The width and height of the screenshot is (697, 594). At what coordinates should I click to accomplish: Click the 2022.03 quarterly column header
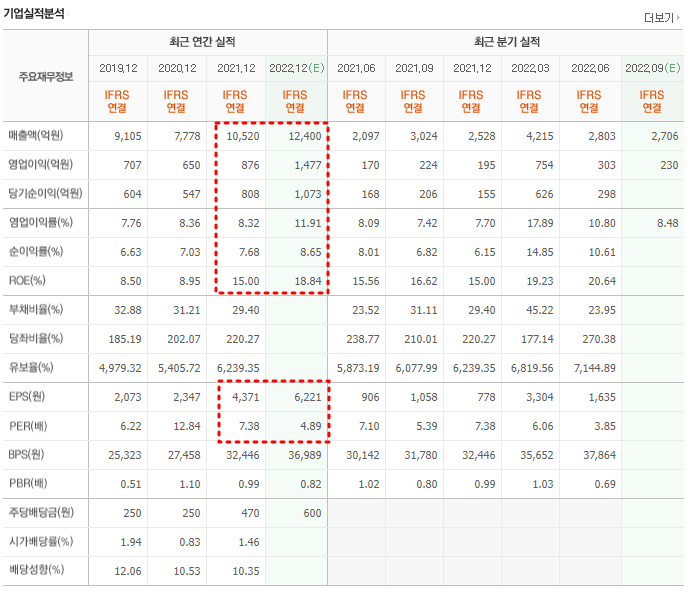(x=530, y=68)
